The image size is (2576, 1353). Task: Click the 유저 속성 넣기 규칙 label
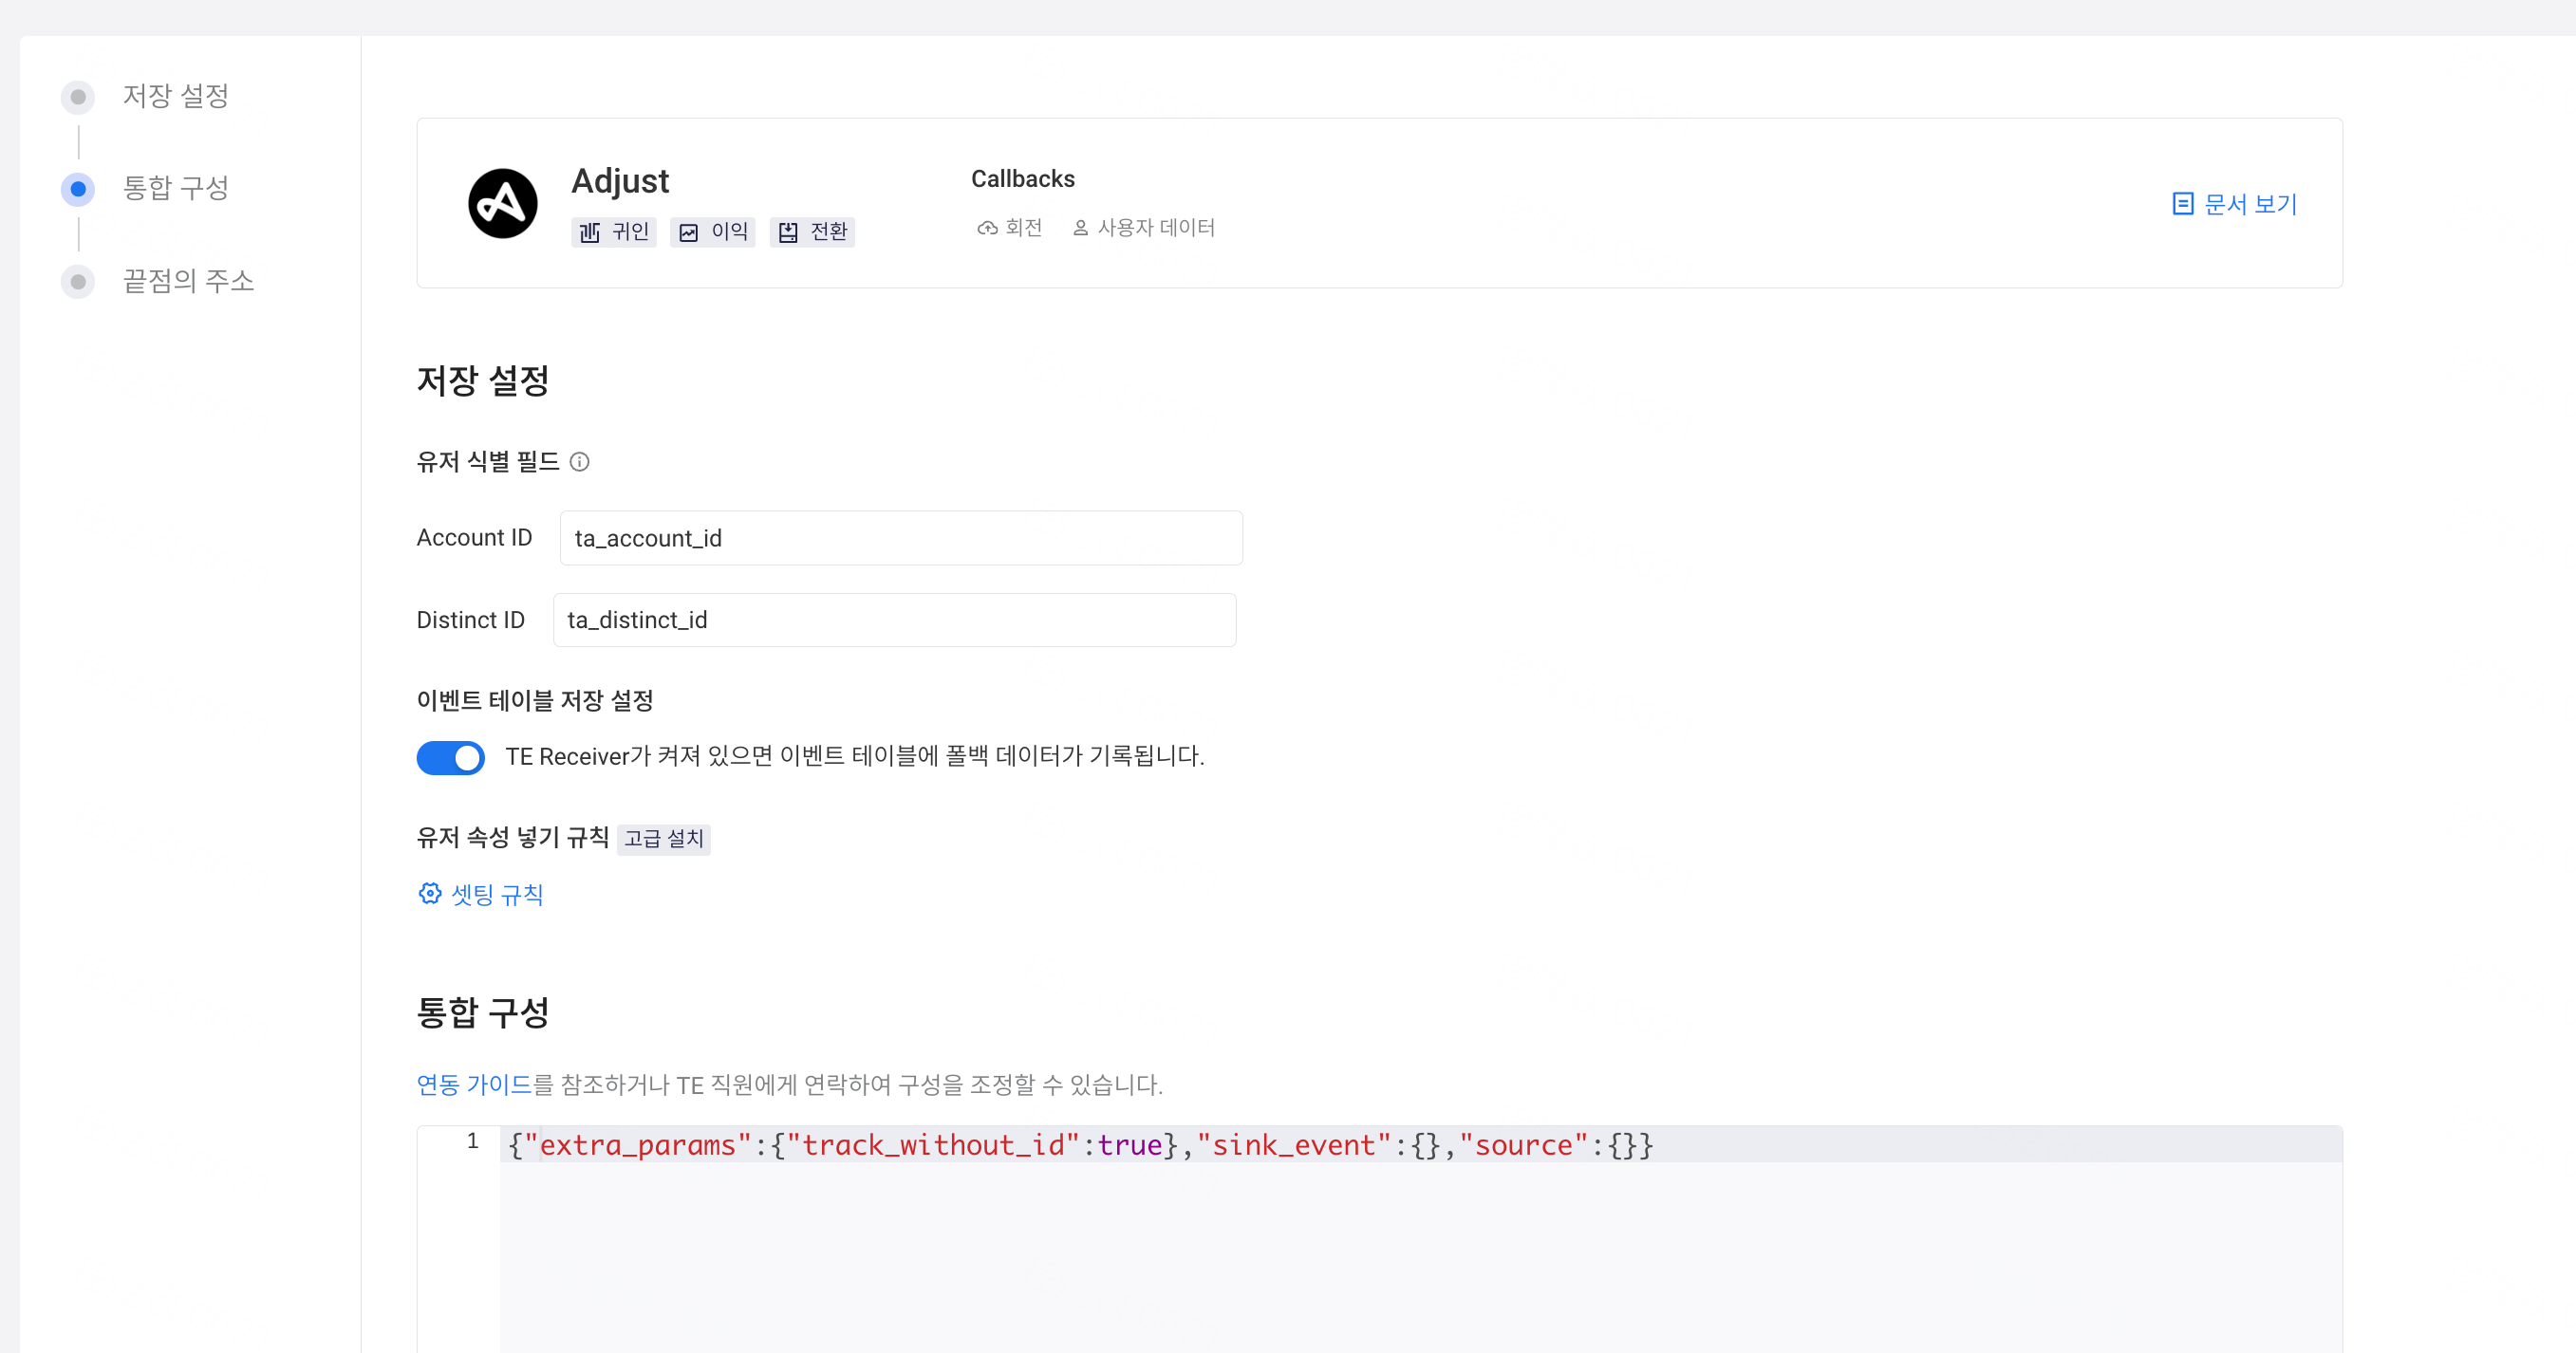click(513, 837)
